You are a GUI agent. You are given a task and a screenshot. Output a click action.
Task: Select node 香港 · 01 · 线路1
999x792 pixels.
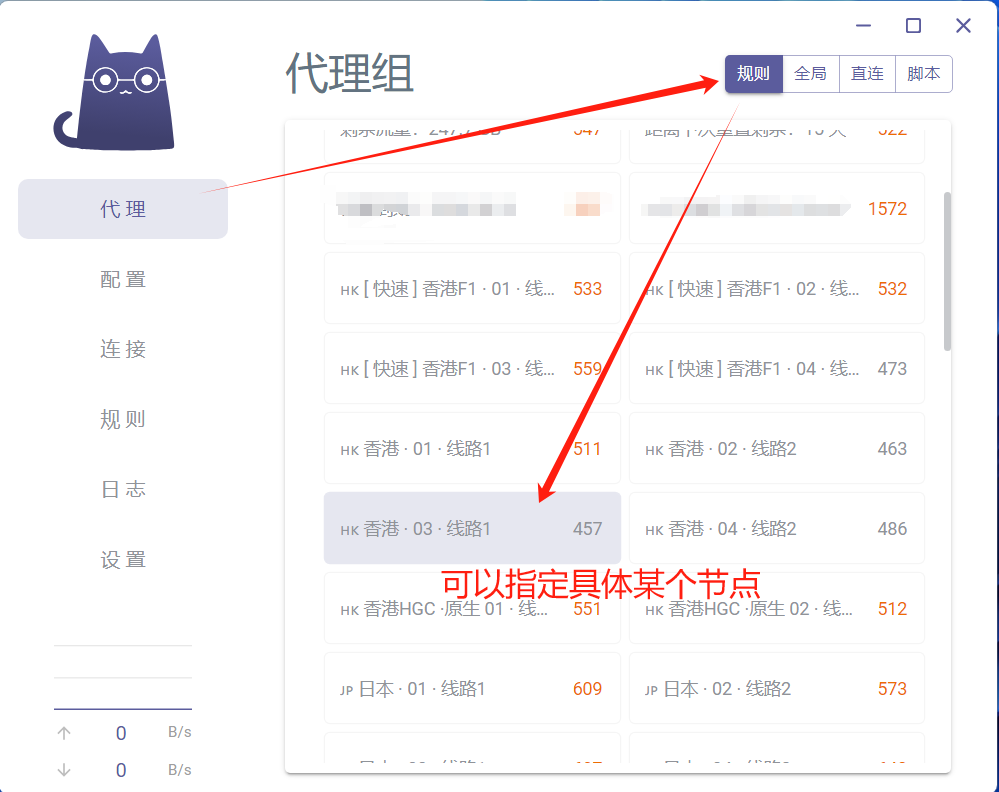click(472, 449)
